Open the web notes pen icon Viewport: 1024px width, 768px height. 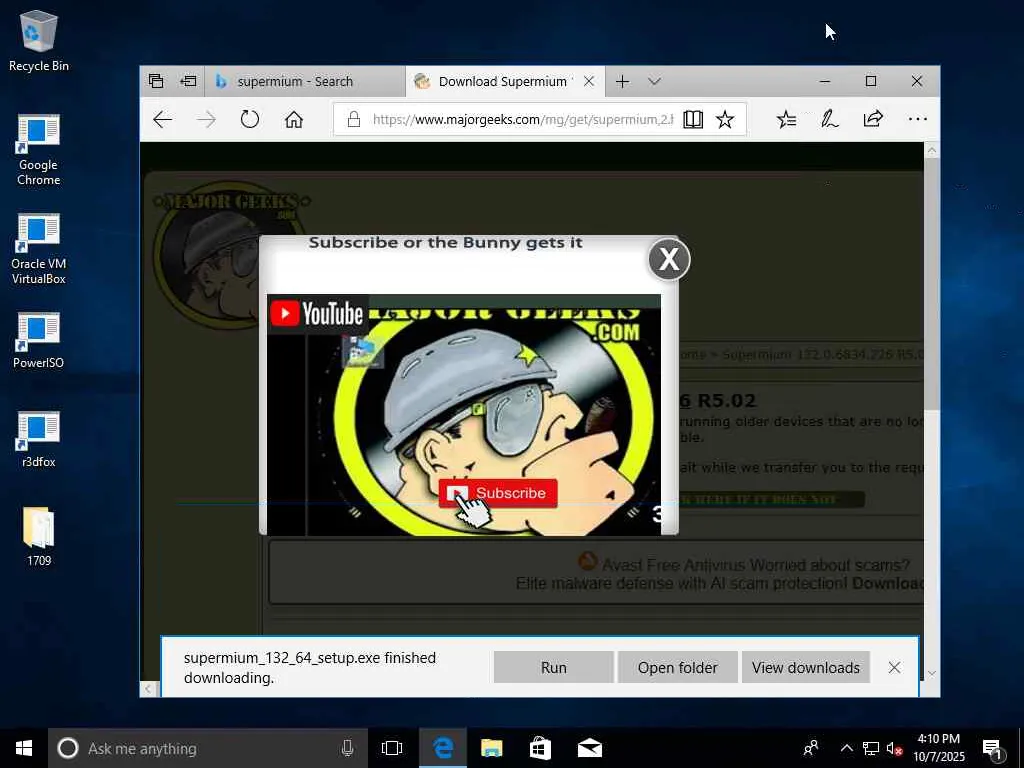coord(829,120)
